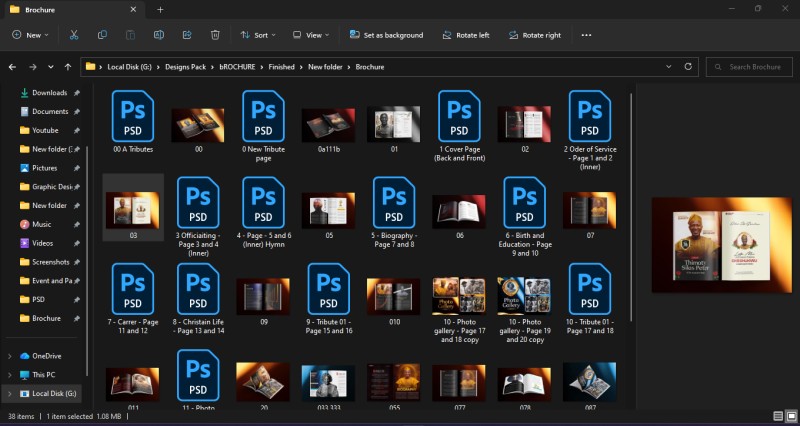Click Set as background button
Viewport: 800px width, 426px height.
(x=386, y=35)
